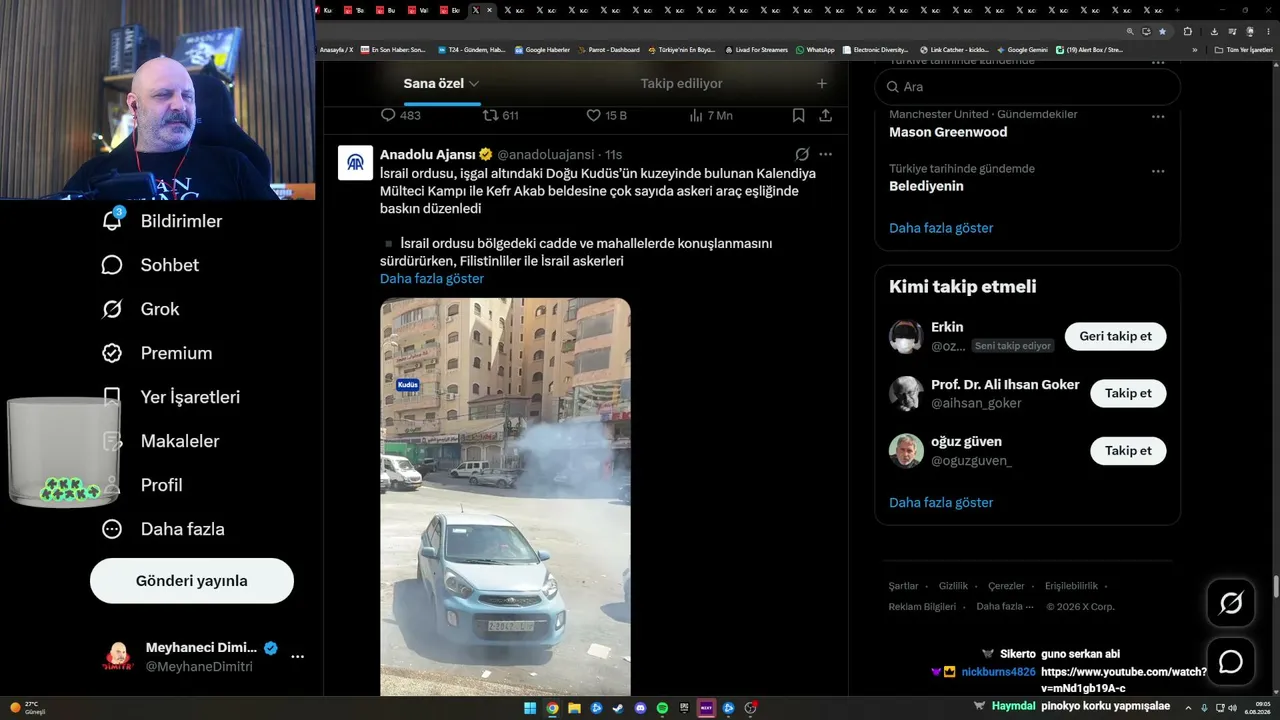
Task: Bookmark this page with the star icon
Action: 1162,31
